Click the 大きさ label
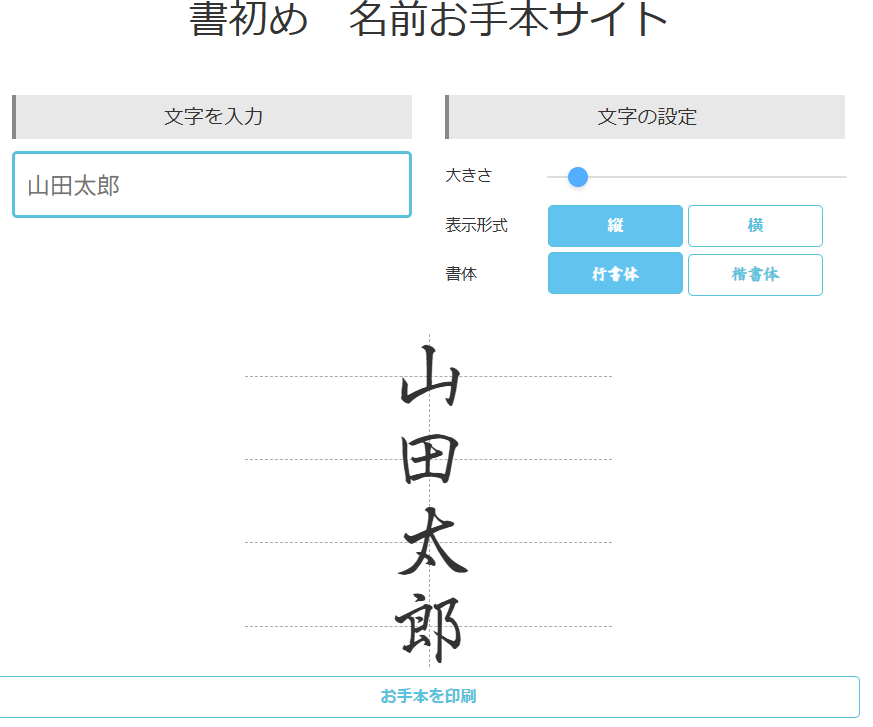The image size is (873, 727). (469, 176)
